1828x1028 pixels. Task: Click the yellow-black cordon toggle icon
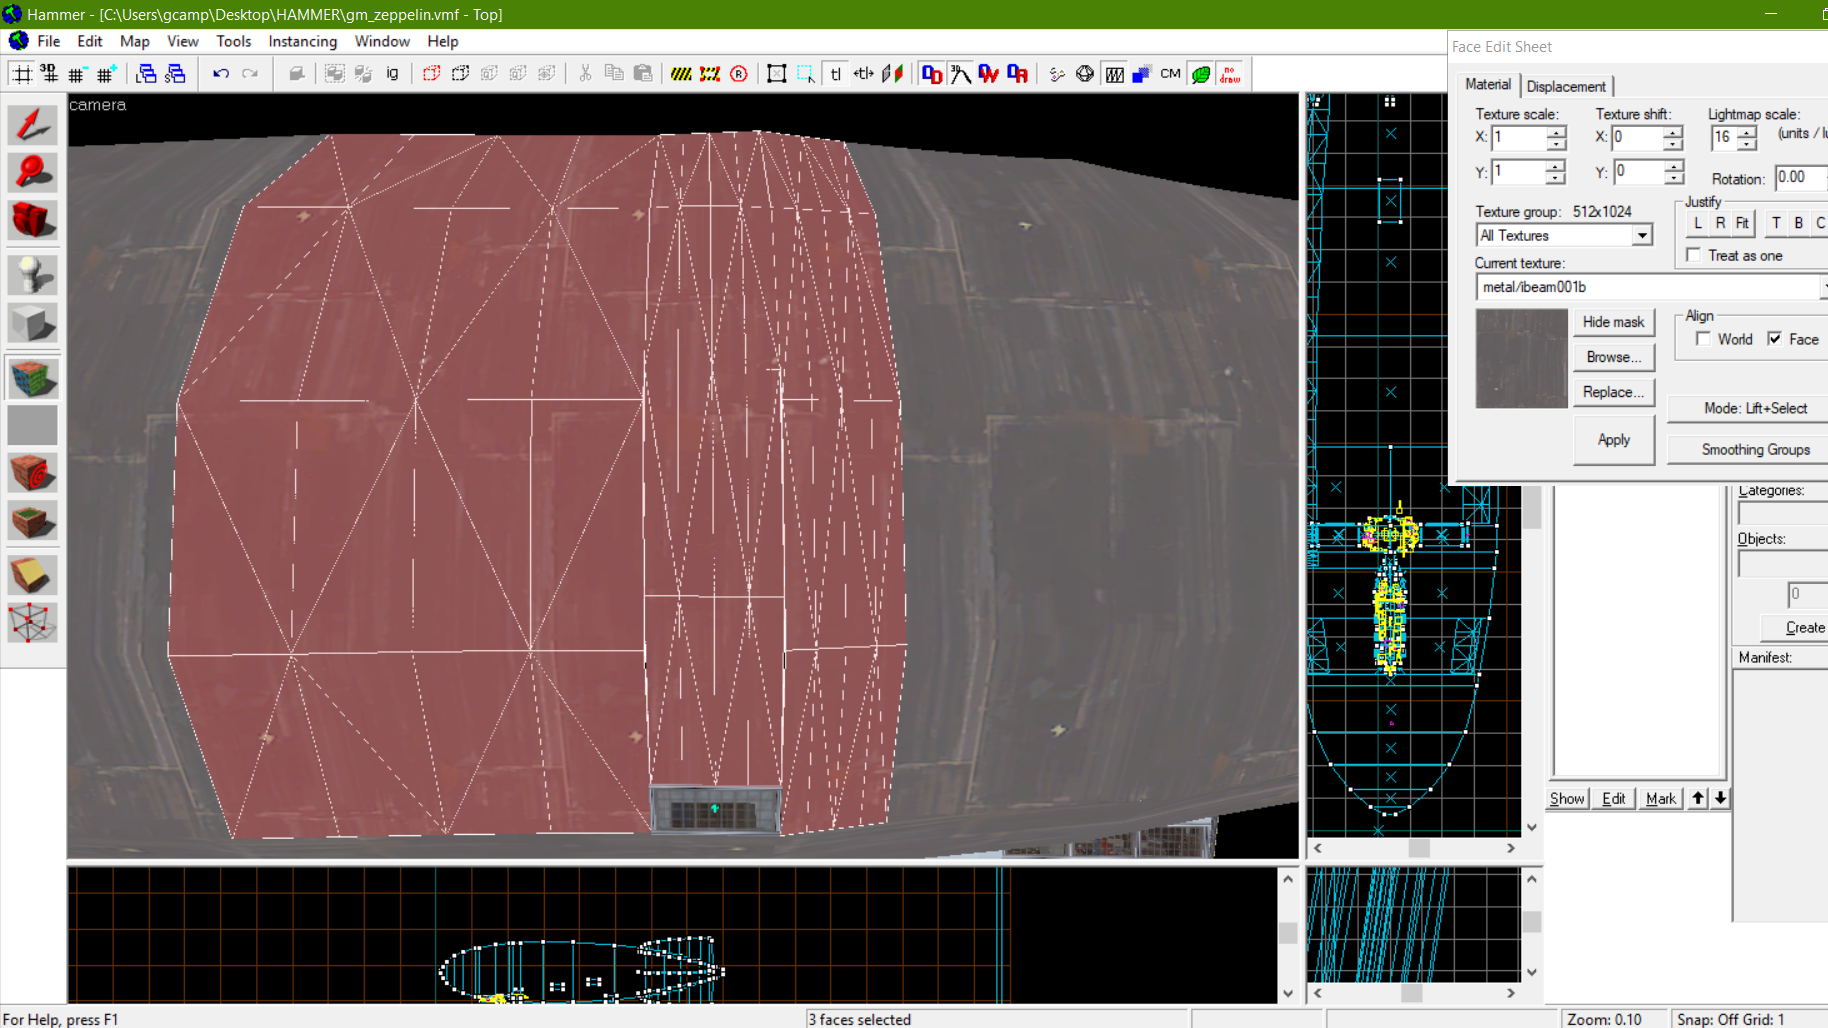coord(681,74)
